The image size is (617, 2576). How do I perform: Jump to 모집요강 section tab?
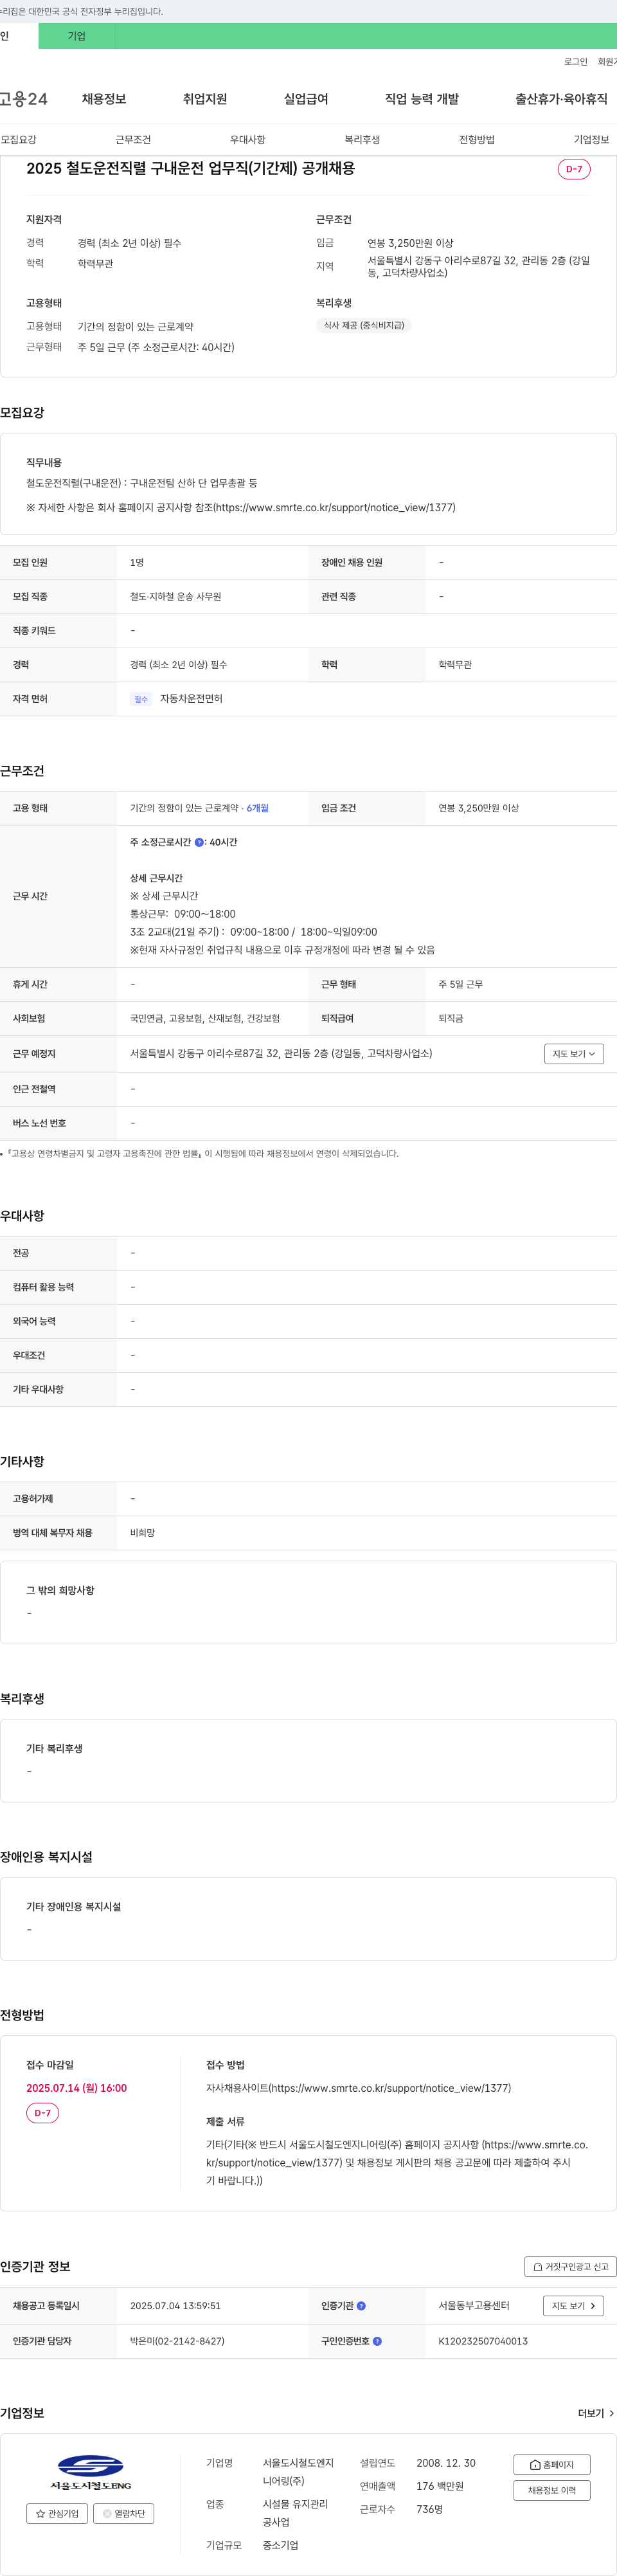point(19,139)
